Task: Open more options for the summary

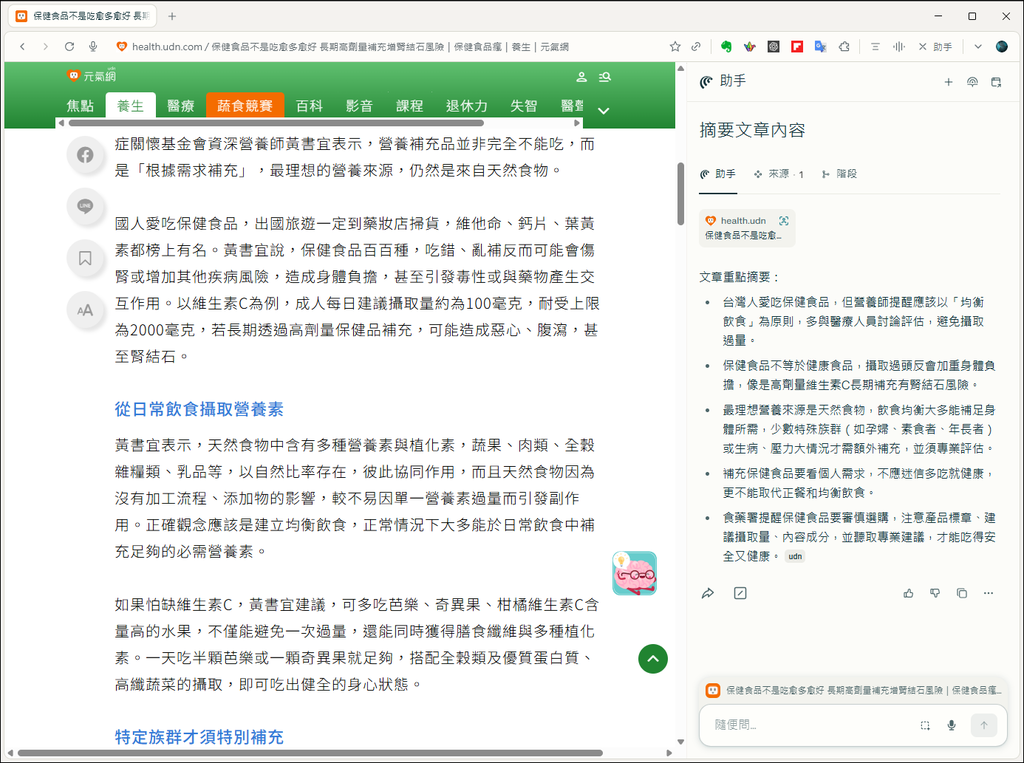Action: pos(989,593)
